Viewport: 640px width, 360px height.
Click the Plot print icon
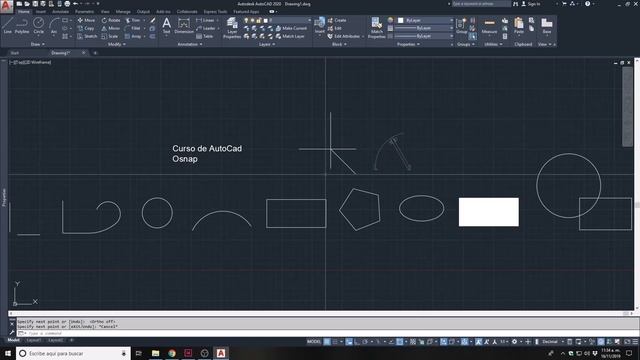[x=67, y=4]
